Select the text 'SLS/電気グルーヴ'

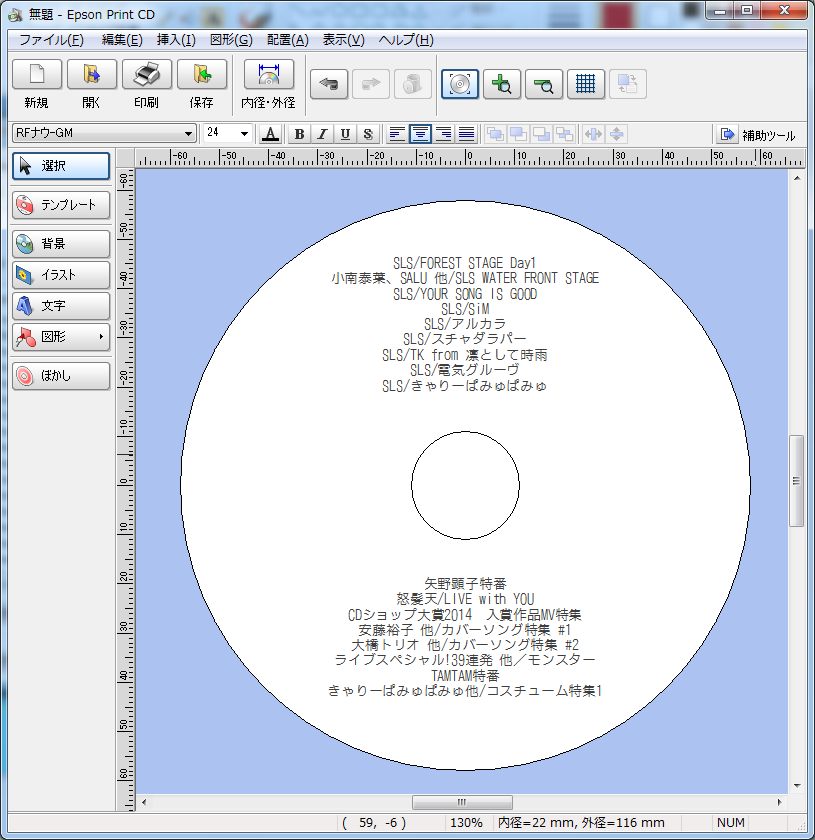coord(465,370)
